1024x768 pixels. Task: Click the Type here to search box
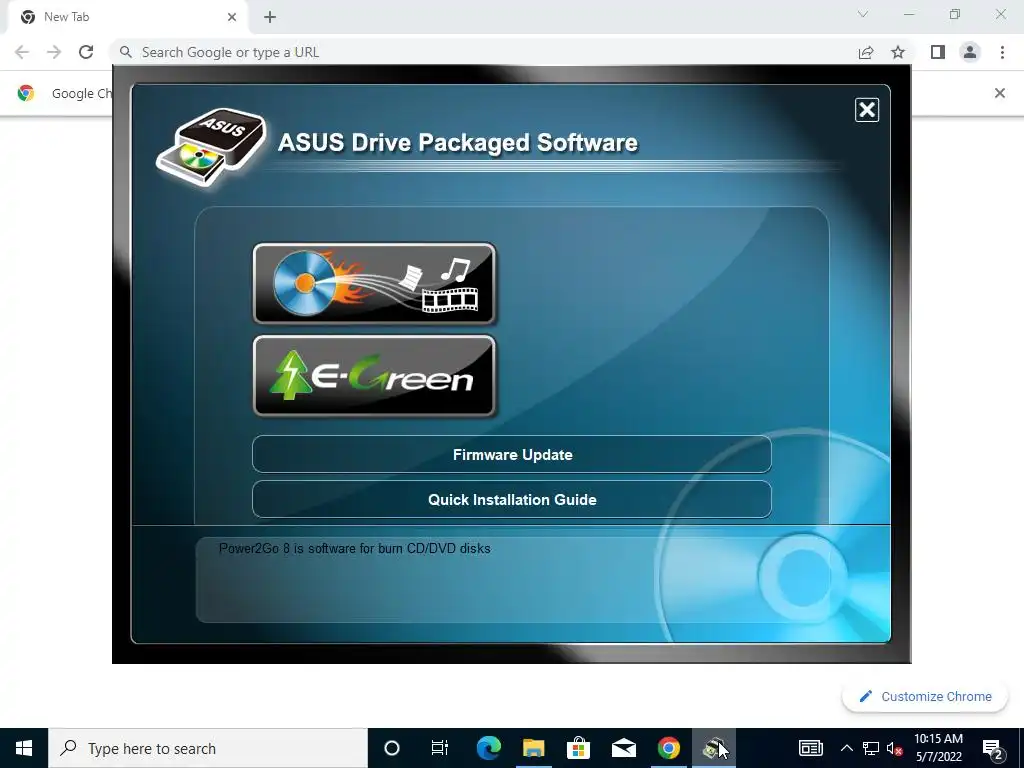(x=208, y=748)
